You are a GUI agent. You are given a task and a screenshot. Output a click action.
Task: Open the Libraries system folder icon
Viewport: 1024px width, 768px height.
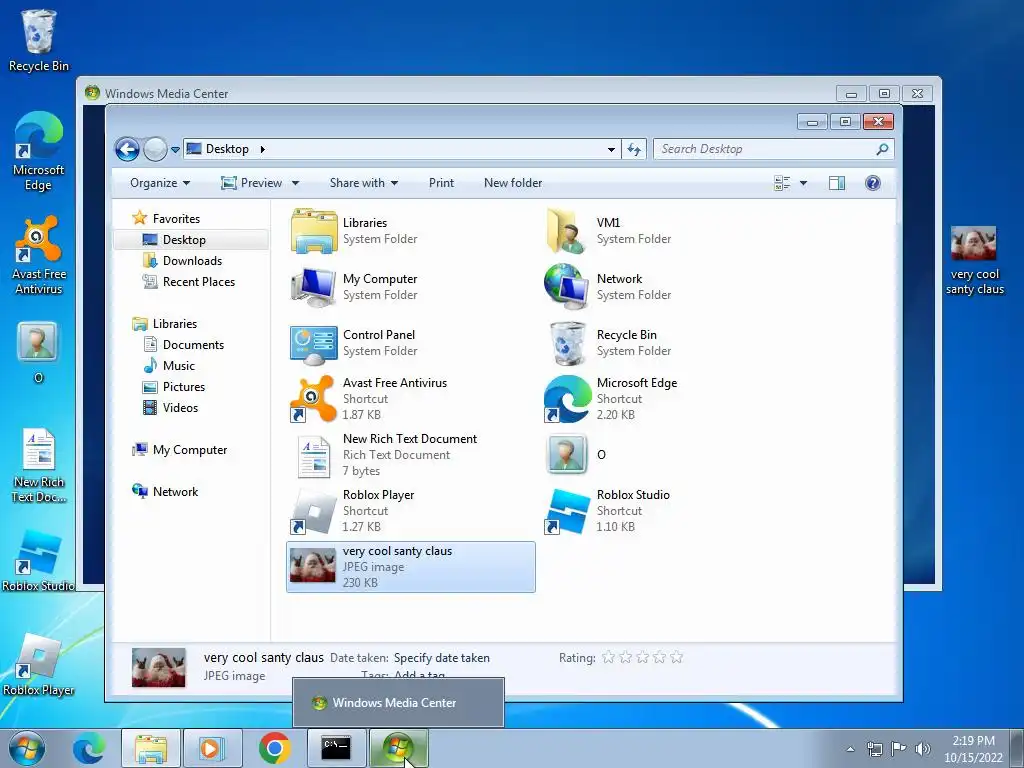click(314, 231)
